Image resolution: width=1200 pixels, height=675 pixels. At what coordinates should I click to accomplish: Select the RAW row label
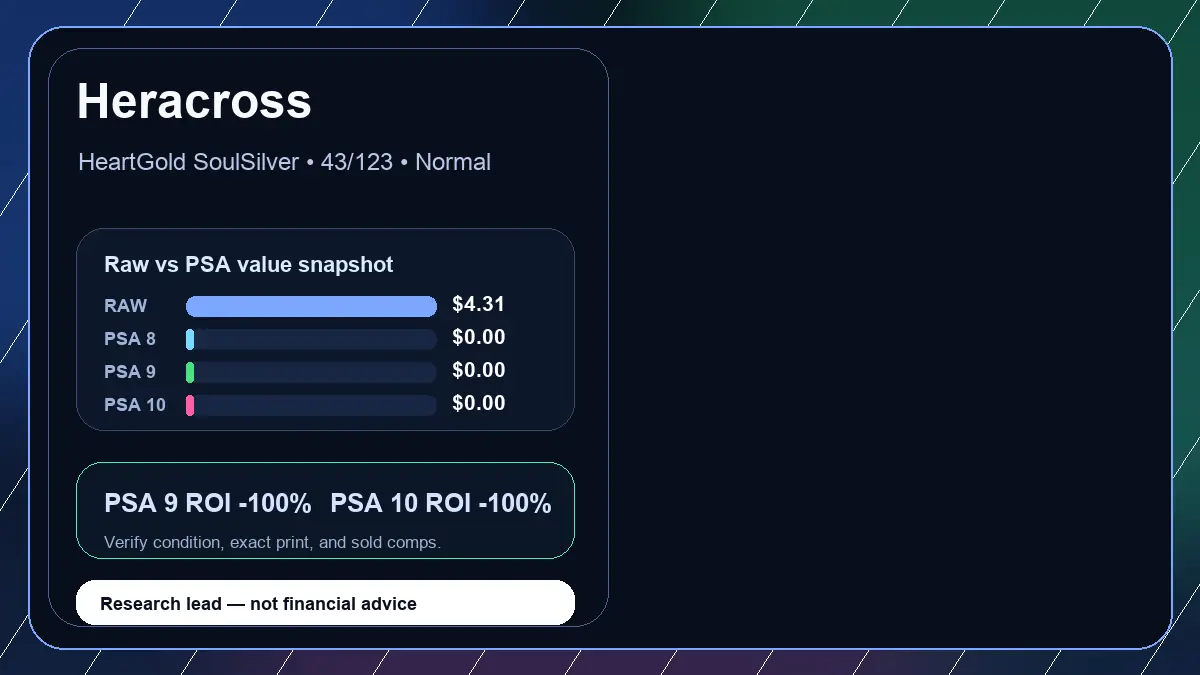pos(125,306)
